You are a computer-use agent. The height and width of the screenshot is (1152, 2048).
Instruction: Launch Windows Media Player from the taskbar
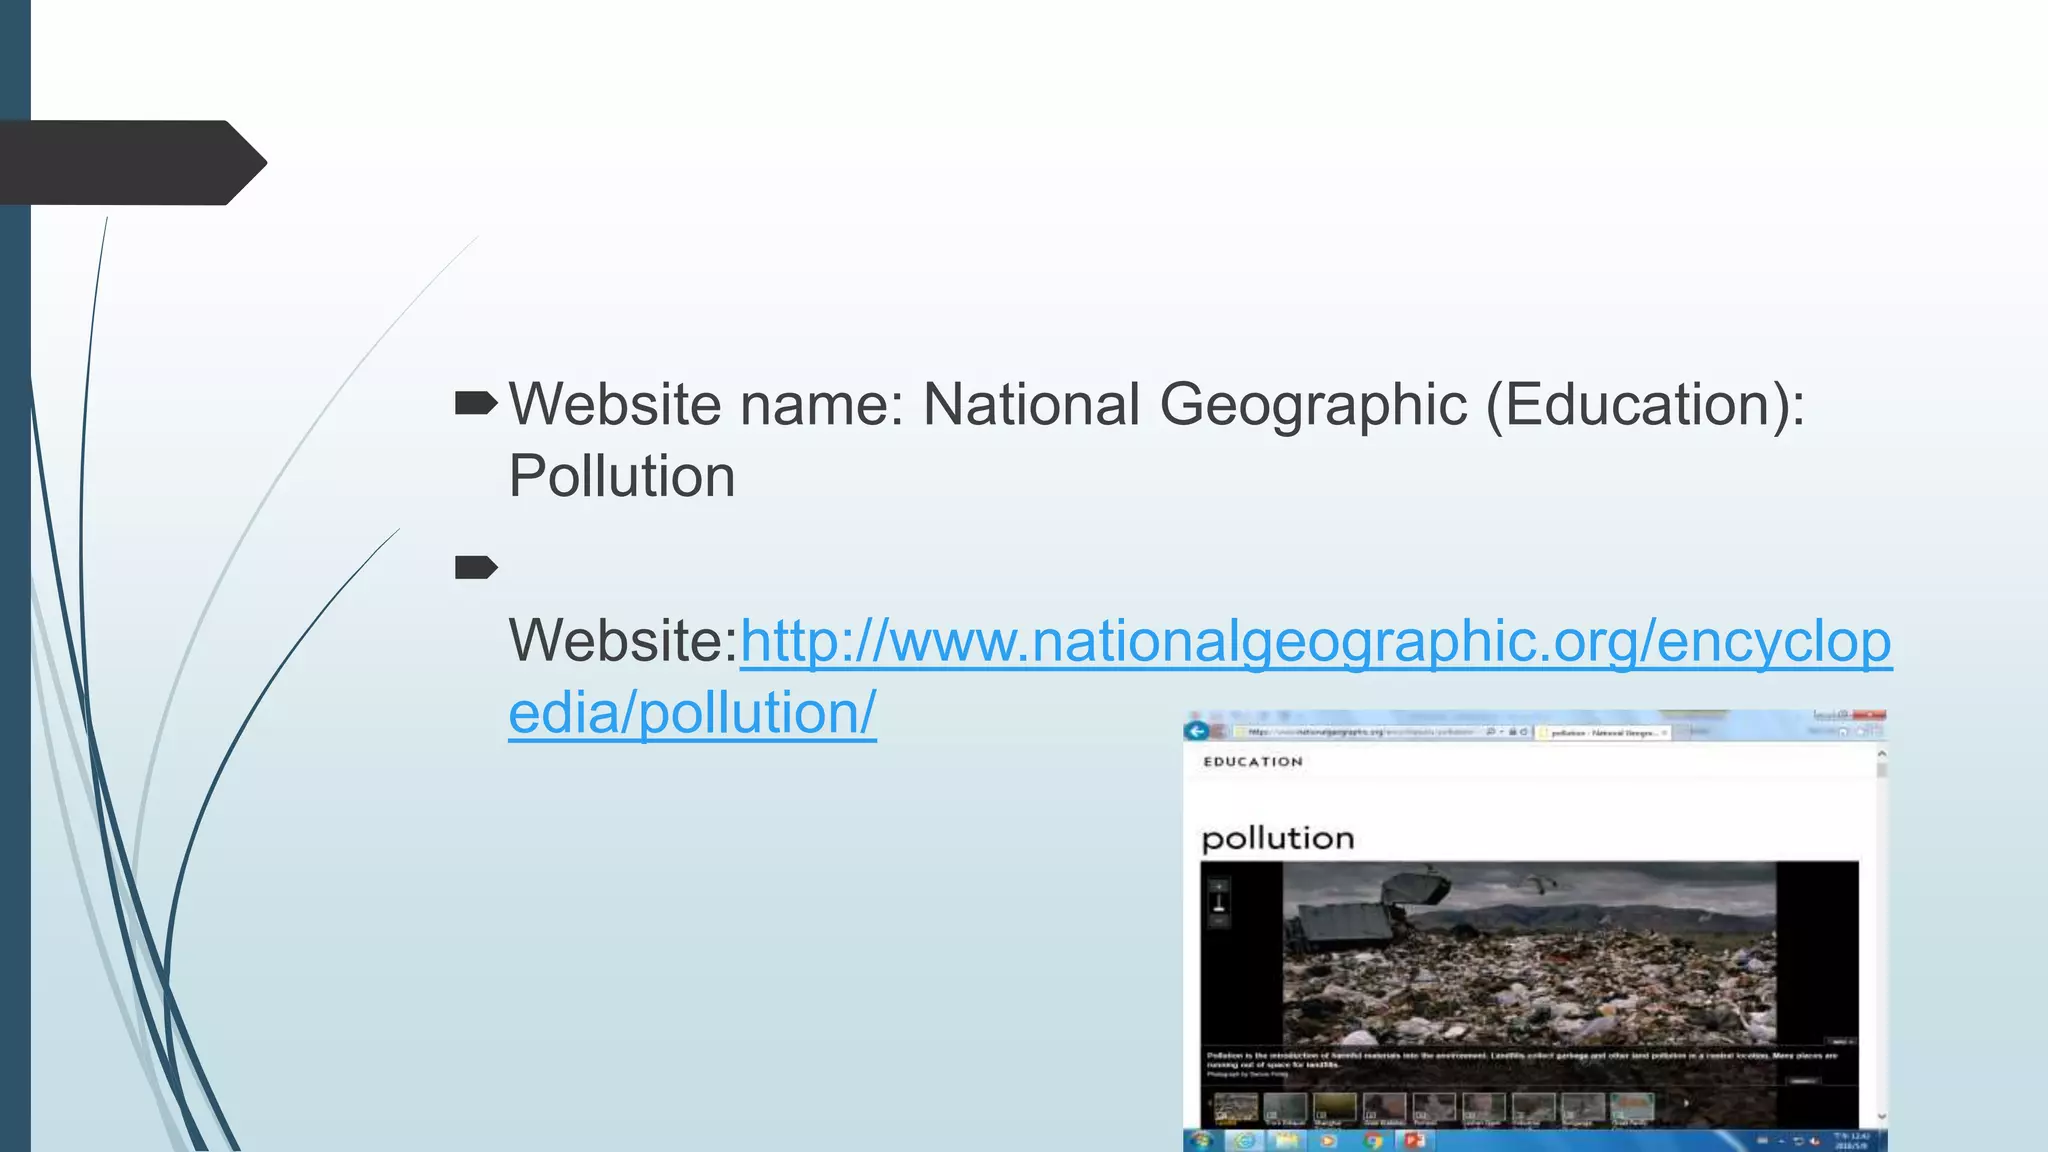pyautogui.click(x=1329, y=1141)
